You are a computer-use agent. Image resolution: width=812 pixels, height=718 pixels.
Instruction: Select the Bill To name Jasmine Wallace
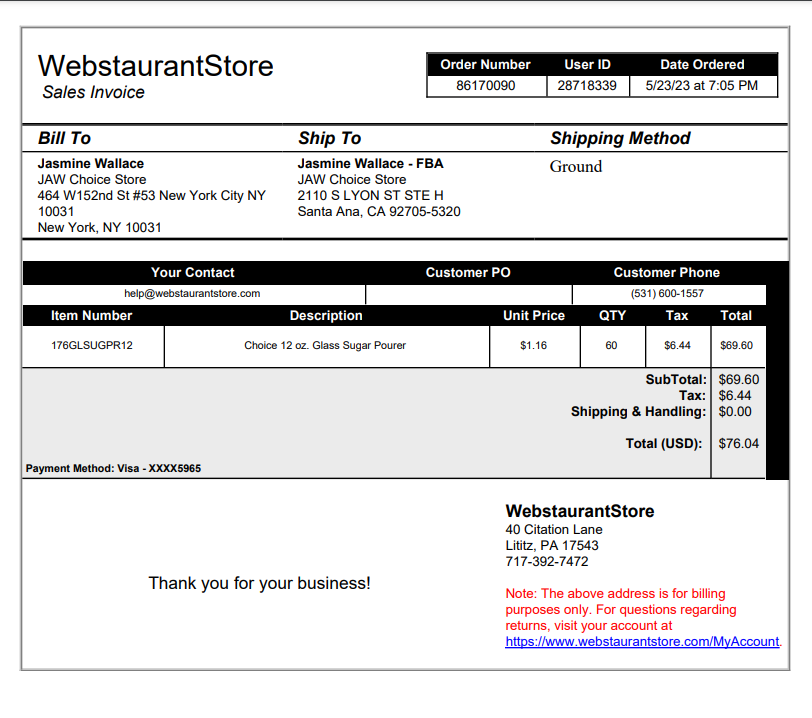(91, 164)
